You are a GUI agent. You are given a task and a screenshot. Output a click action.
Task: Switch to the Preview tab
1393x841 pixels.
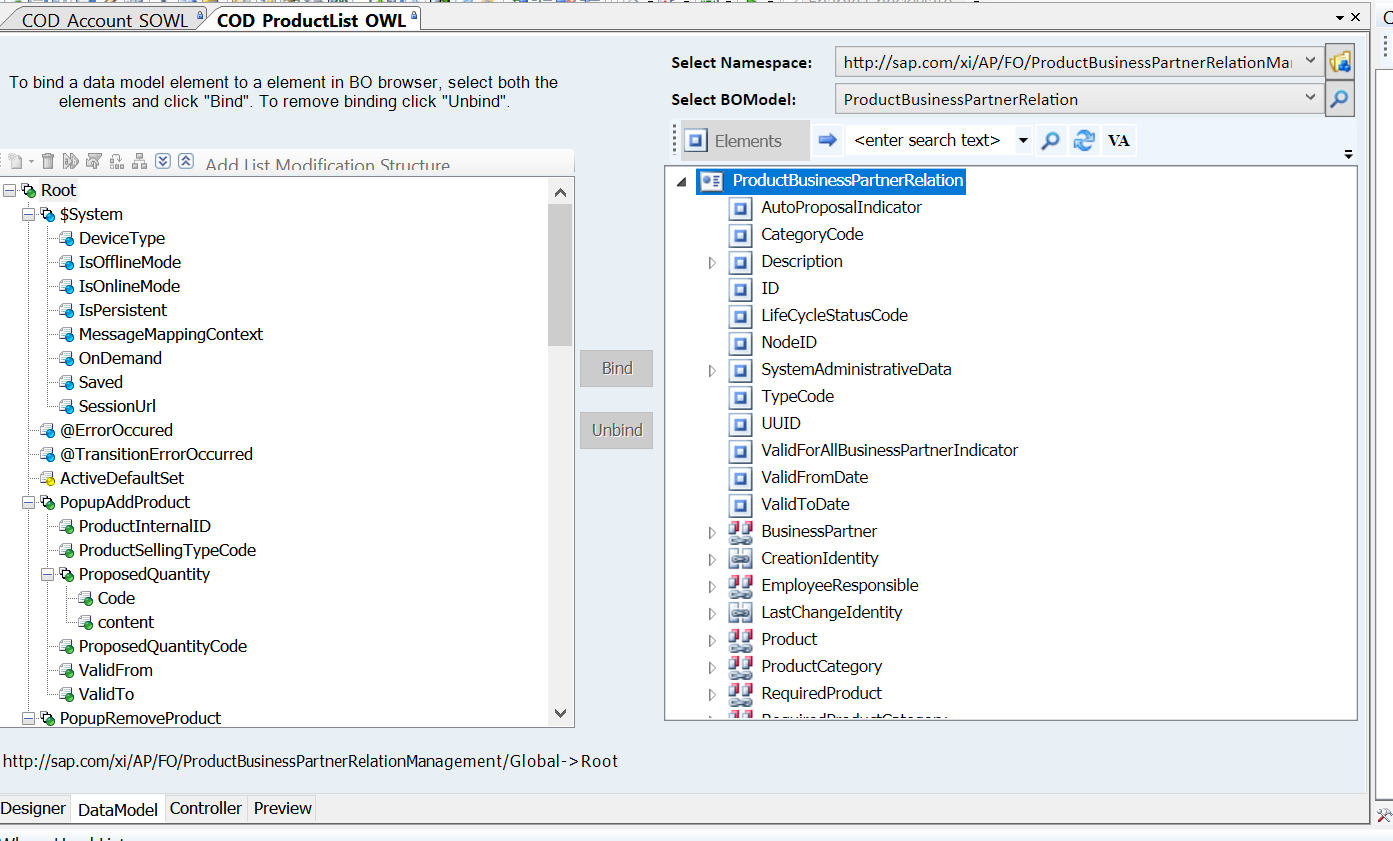tap(283, 808)
